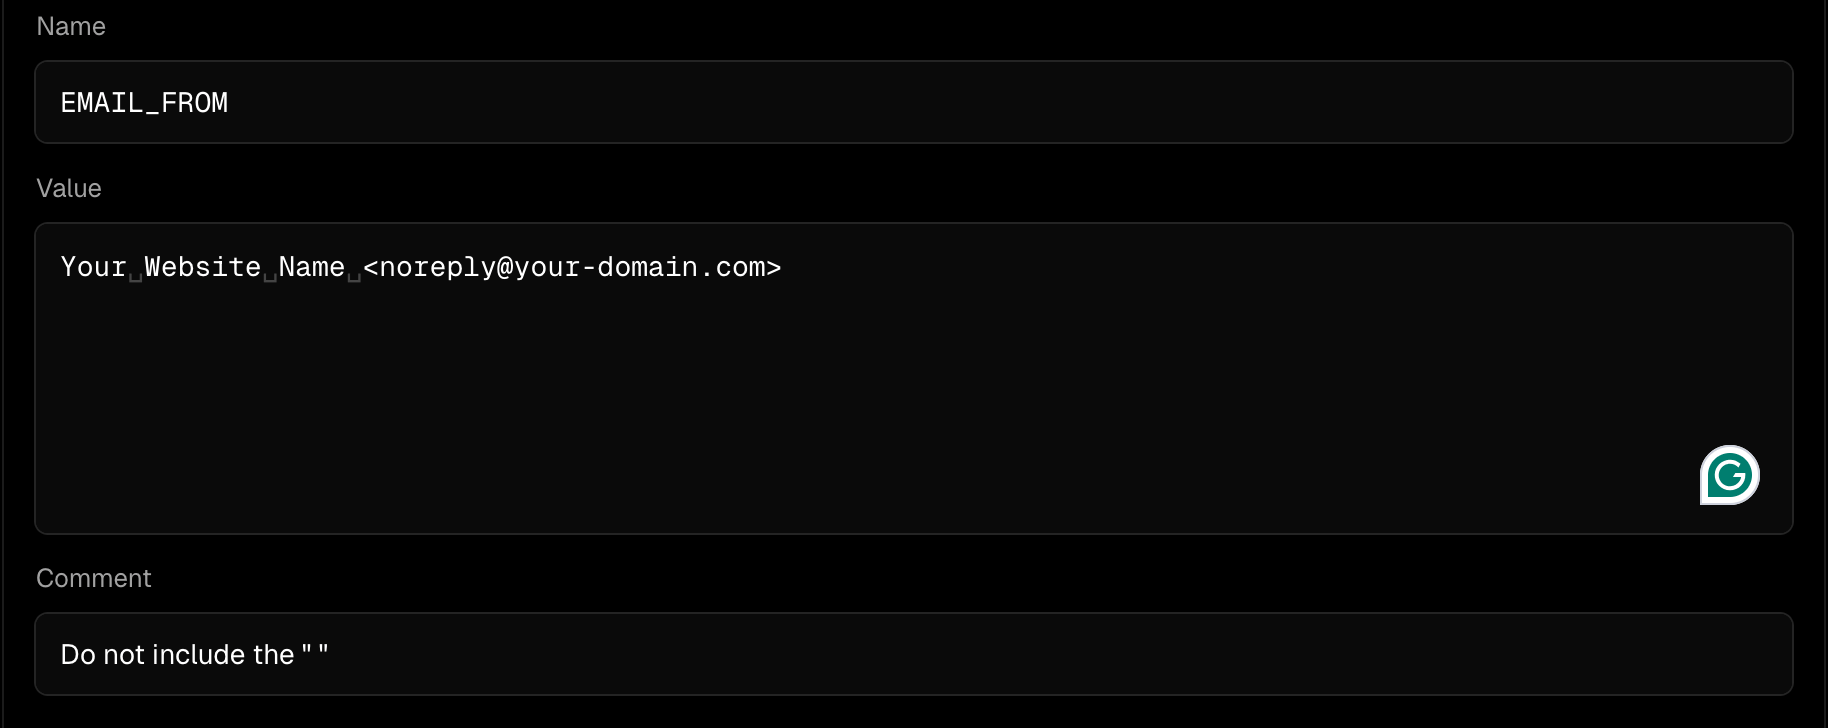Click the word FROM in Name field

coord(195,103)
